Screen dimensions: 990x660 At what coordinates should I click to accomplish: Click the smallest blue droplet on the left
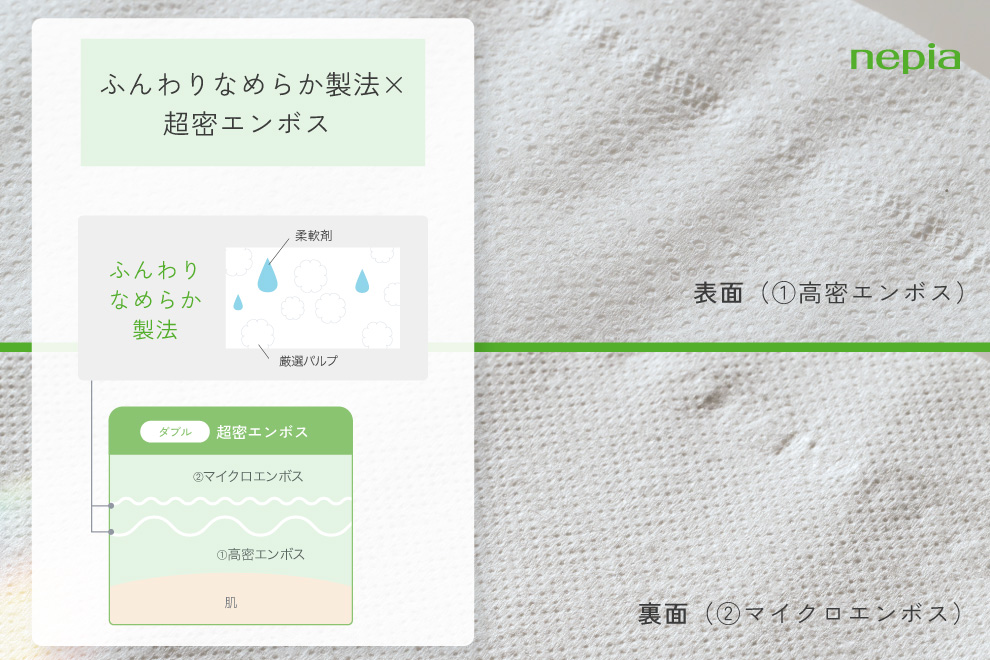pyautogui.click(x=238, y=302)
